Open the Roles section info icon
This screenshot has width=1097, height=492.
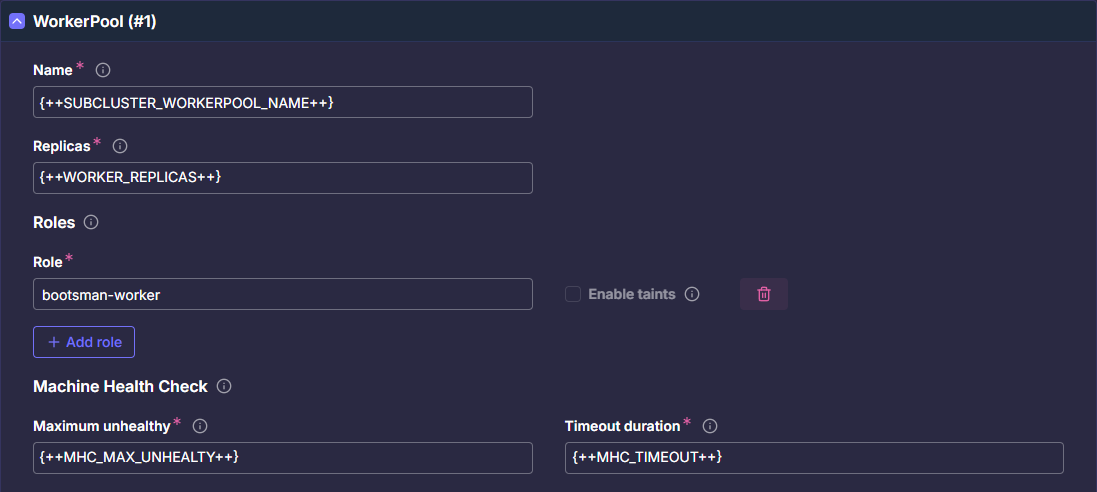[x=91, y=222]
